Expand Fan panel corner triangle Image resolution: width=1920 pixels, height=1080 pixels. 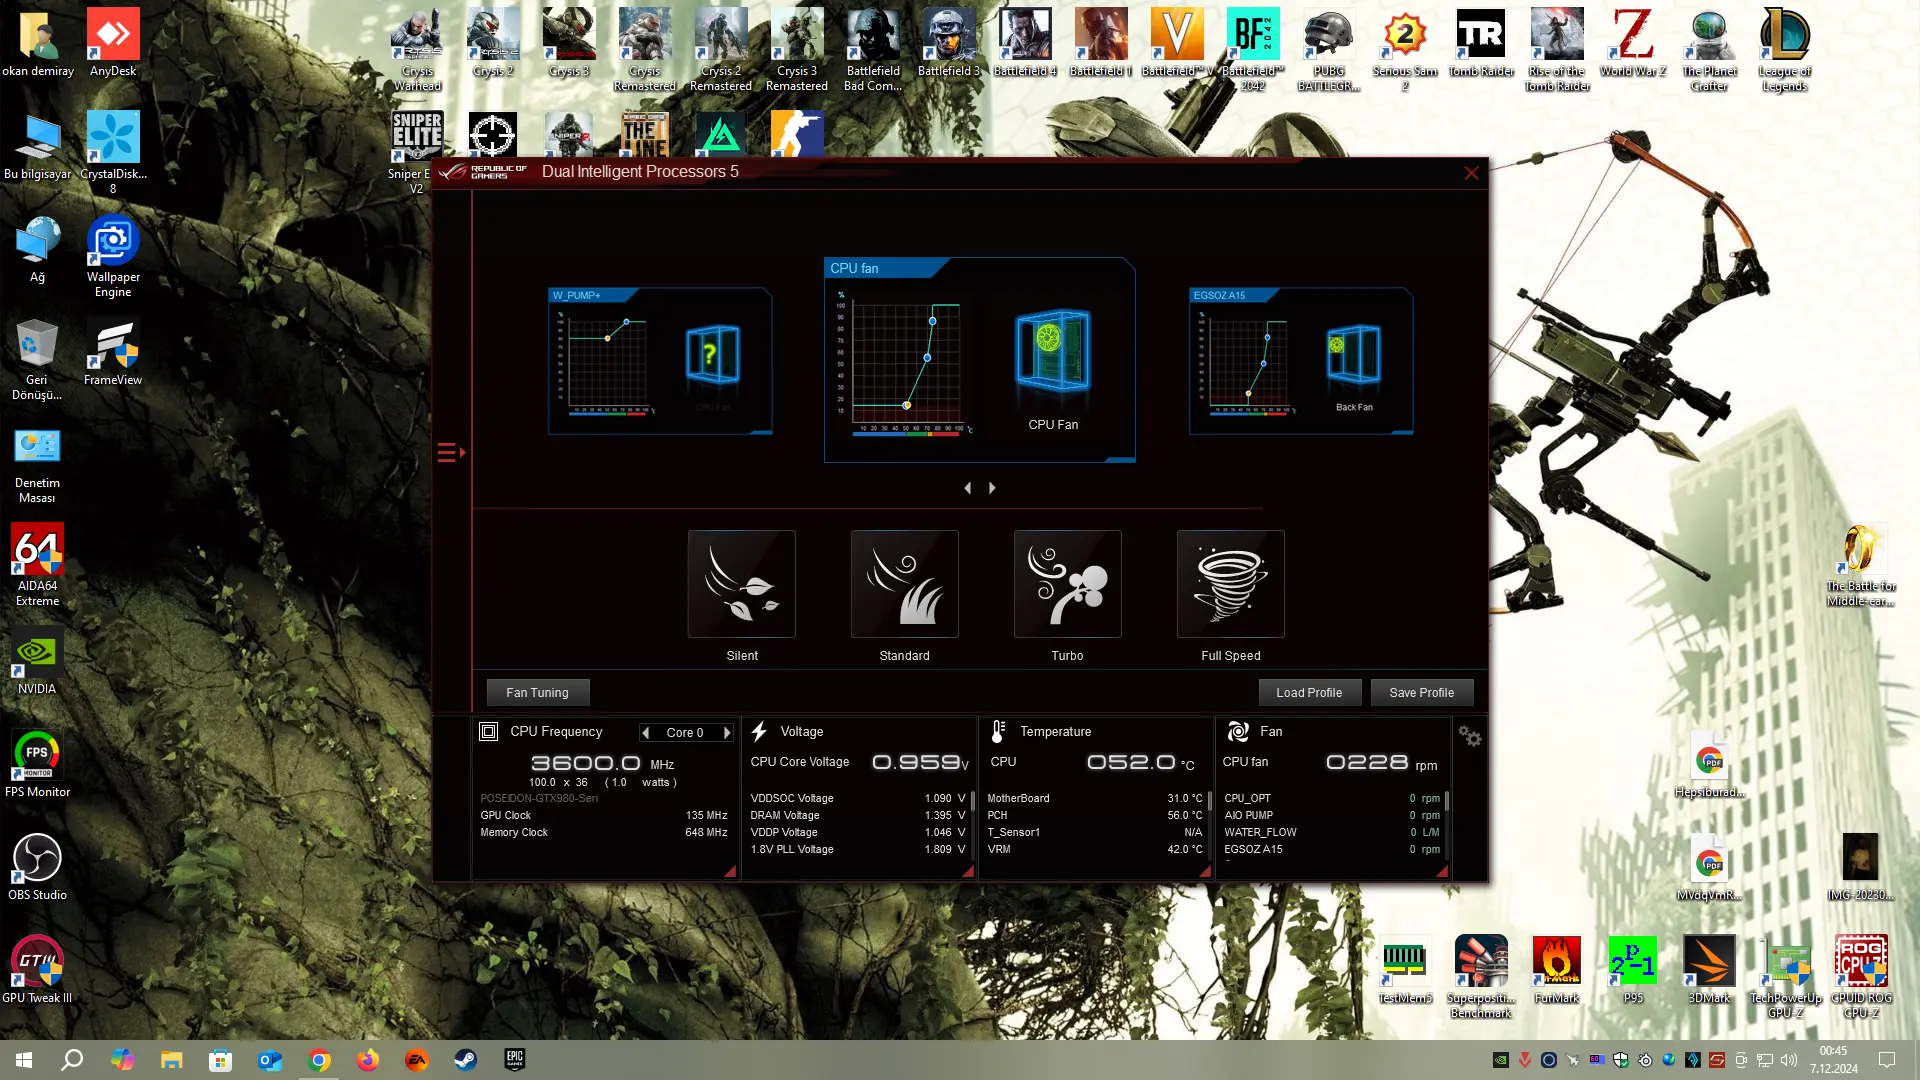pos(1442,872)
